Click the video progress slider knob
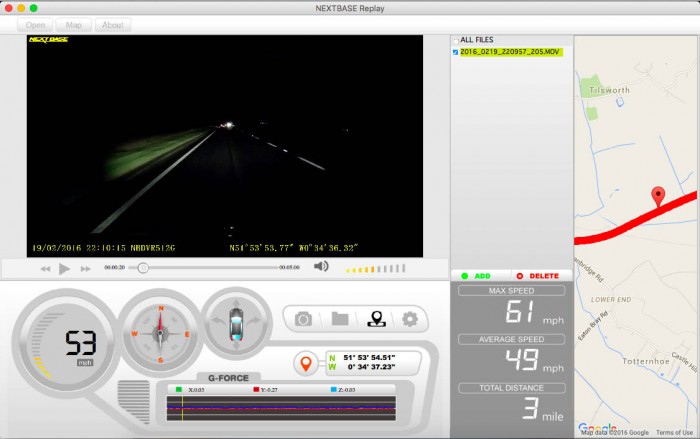This screenshot has width=700, height=439. (x=143, y=268)
